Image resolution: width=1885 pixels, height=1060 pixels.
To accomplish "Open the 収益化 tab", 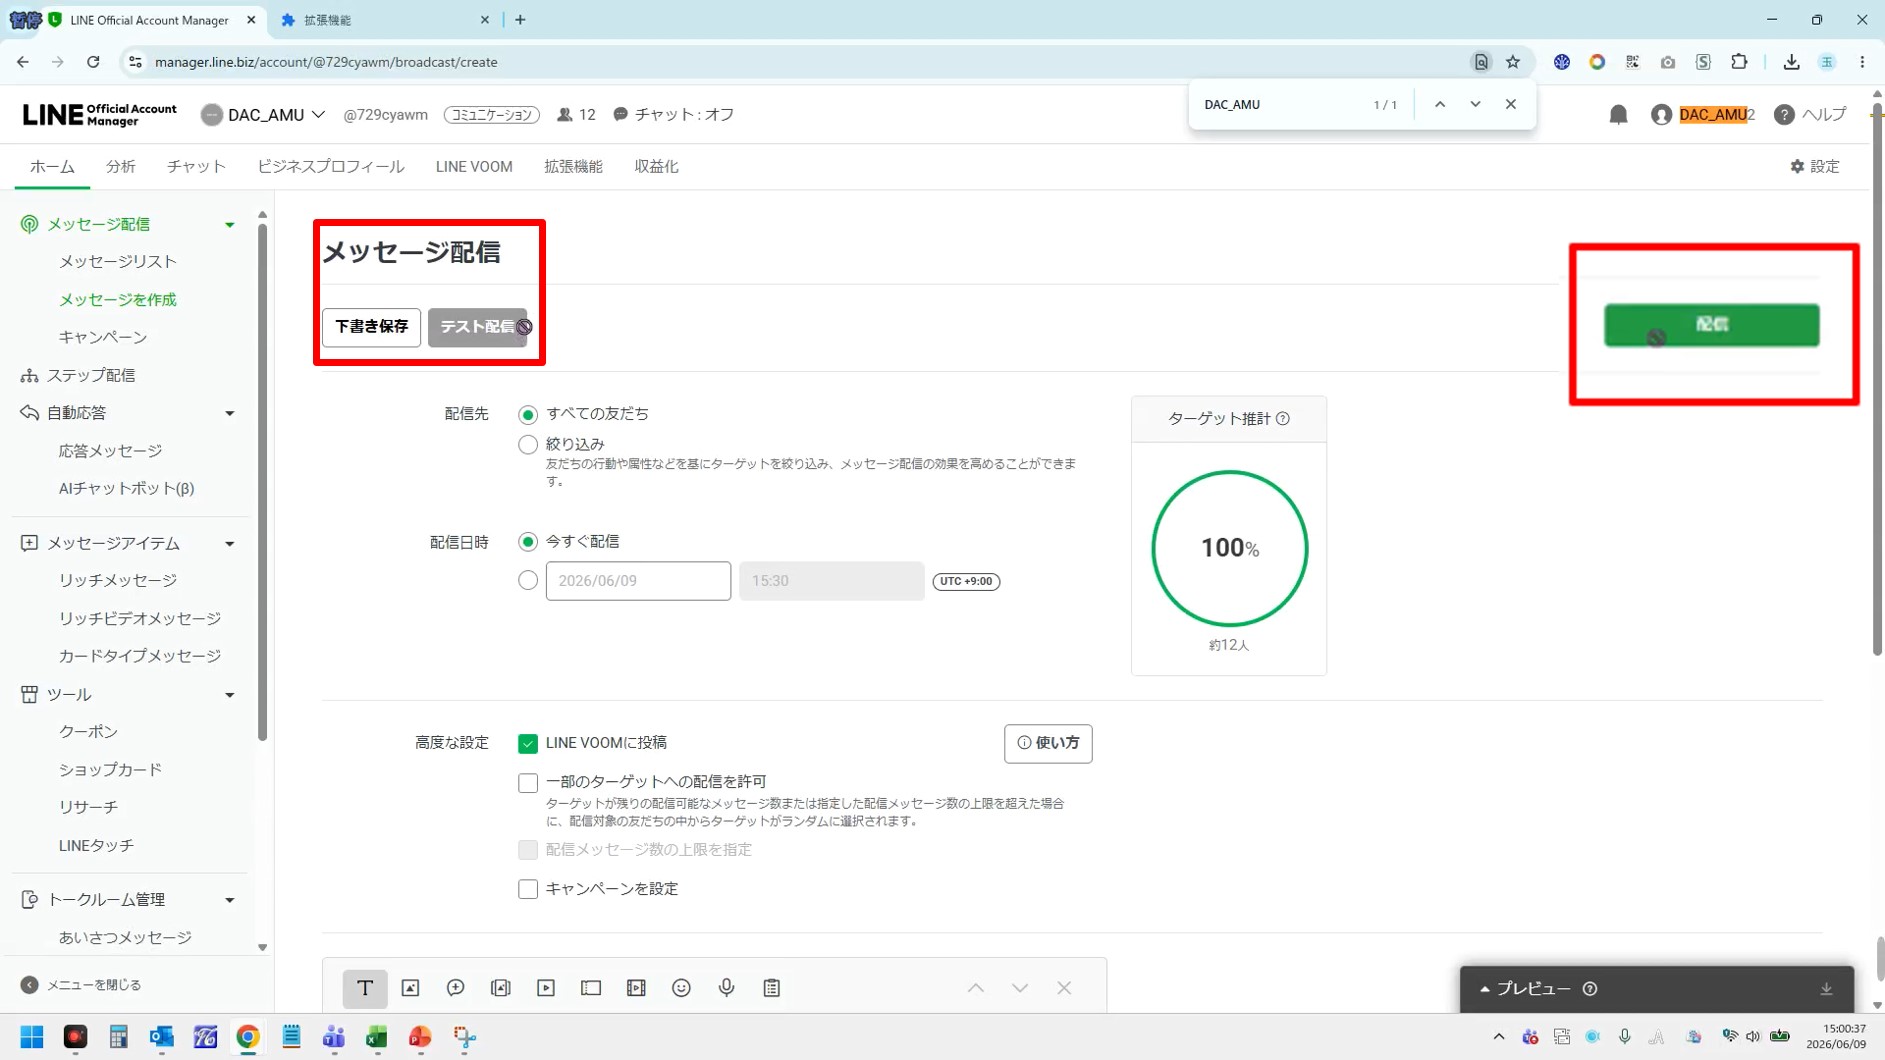I will point(656,167).
